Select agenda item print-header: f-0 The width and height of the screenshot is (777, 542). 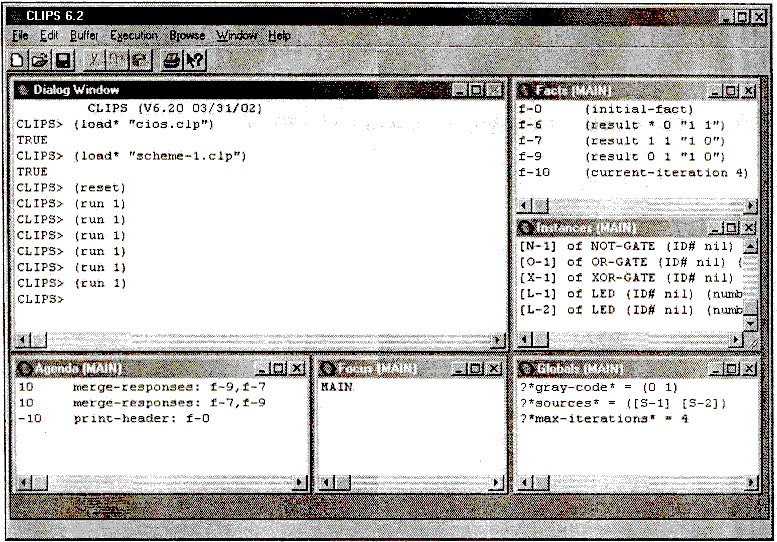pos(114,419)
